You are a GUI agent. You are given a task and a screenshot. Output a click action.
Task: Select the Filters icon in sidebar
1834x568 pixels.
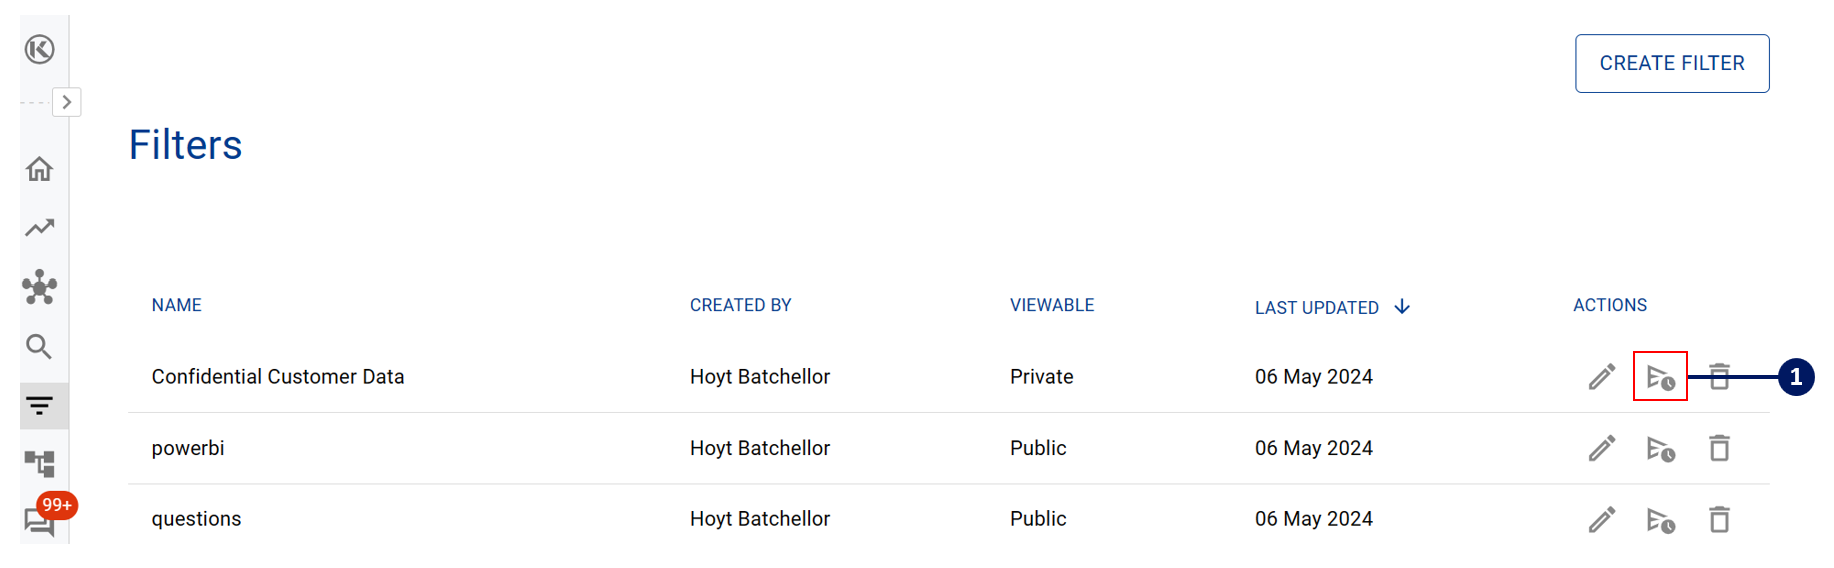(x=39, y=406)
